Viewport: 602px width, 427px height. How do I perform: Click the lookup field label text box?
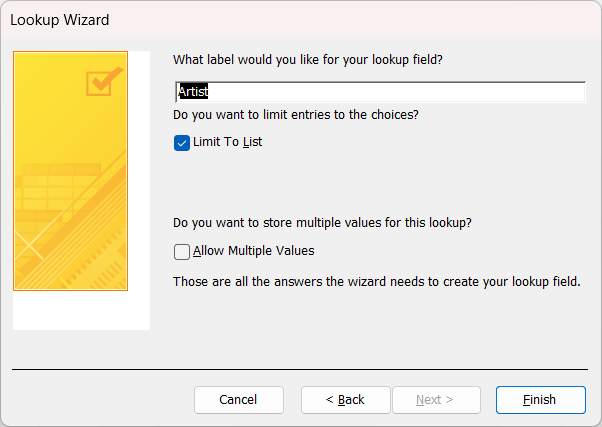[x=380, y=92]
